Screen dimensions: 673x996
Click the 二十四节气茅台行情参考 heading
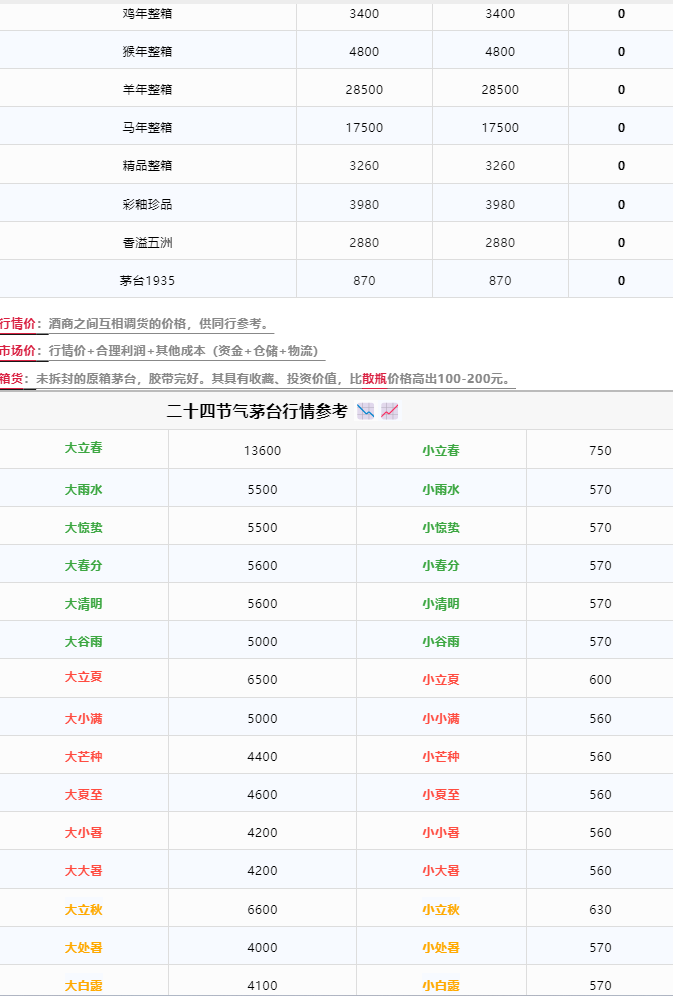pos(257,412)
